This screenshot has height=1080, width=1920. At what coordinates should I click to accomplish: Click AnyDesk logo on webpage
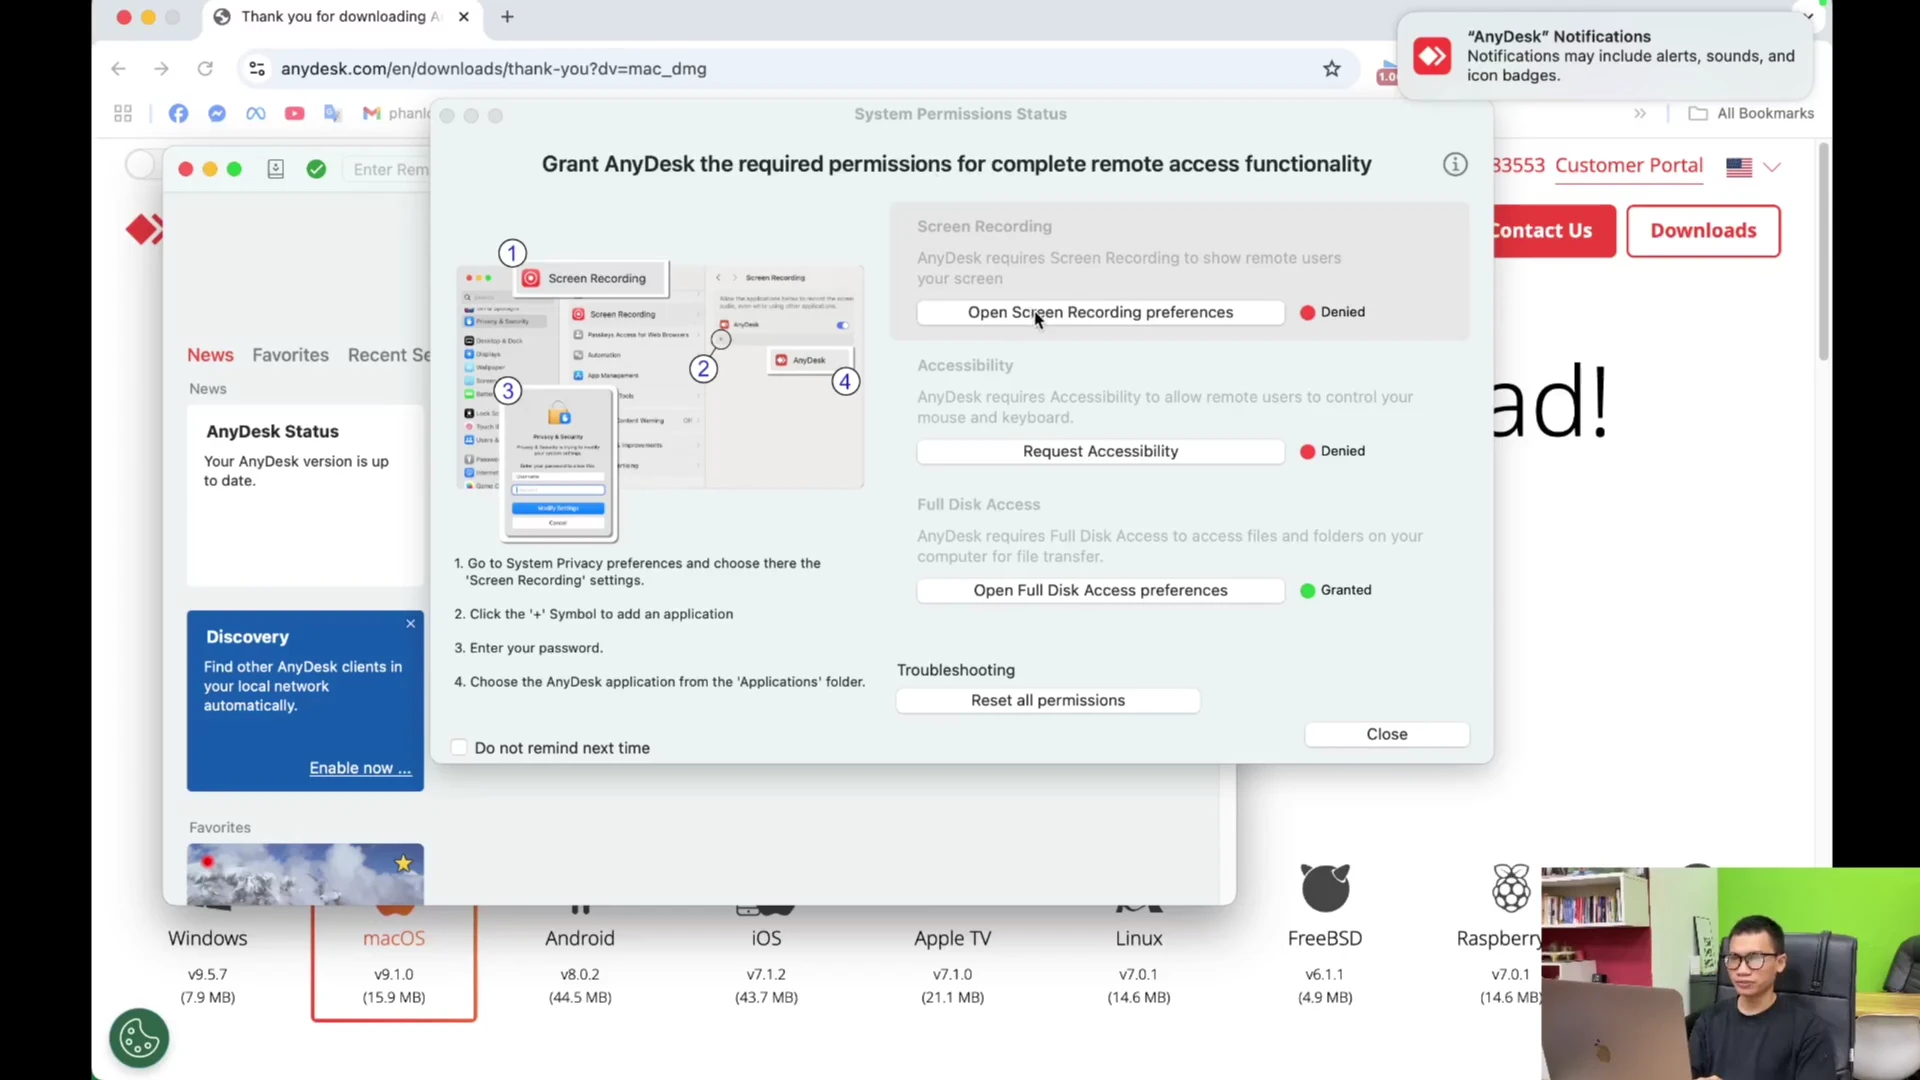click(x=143, y=230)
